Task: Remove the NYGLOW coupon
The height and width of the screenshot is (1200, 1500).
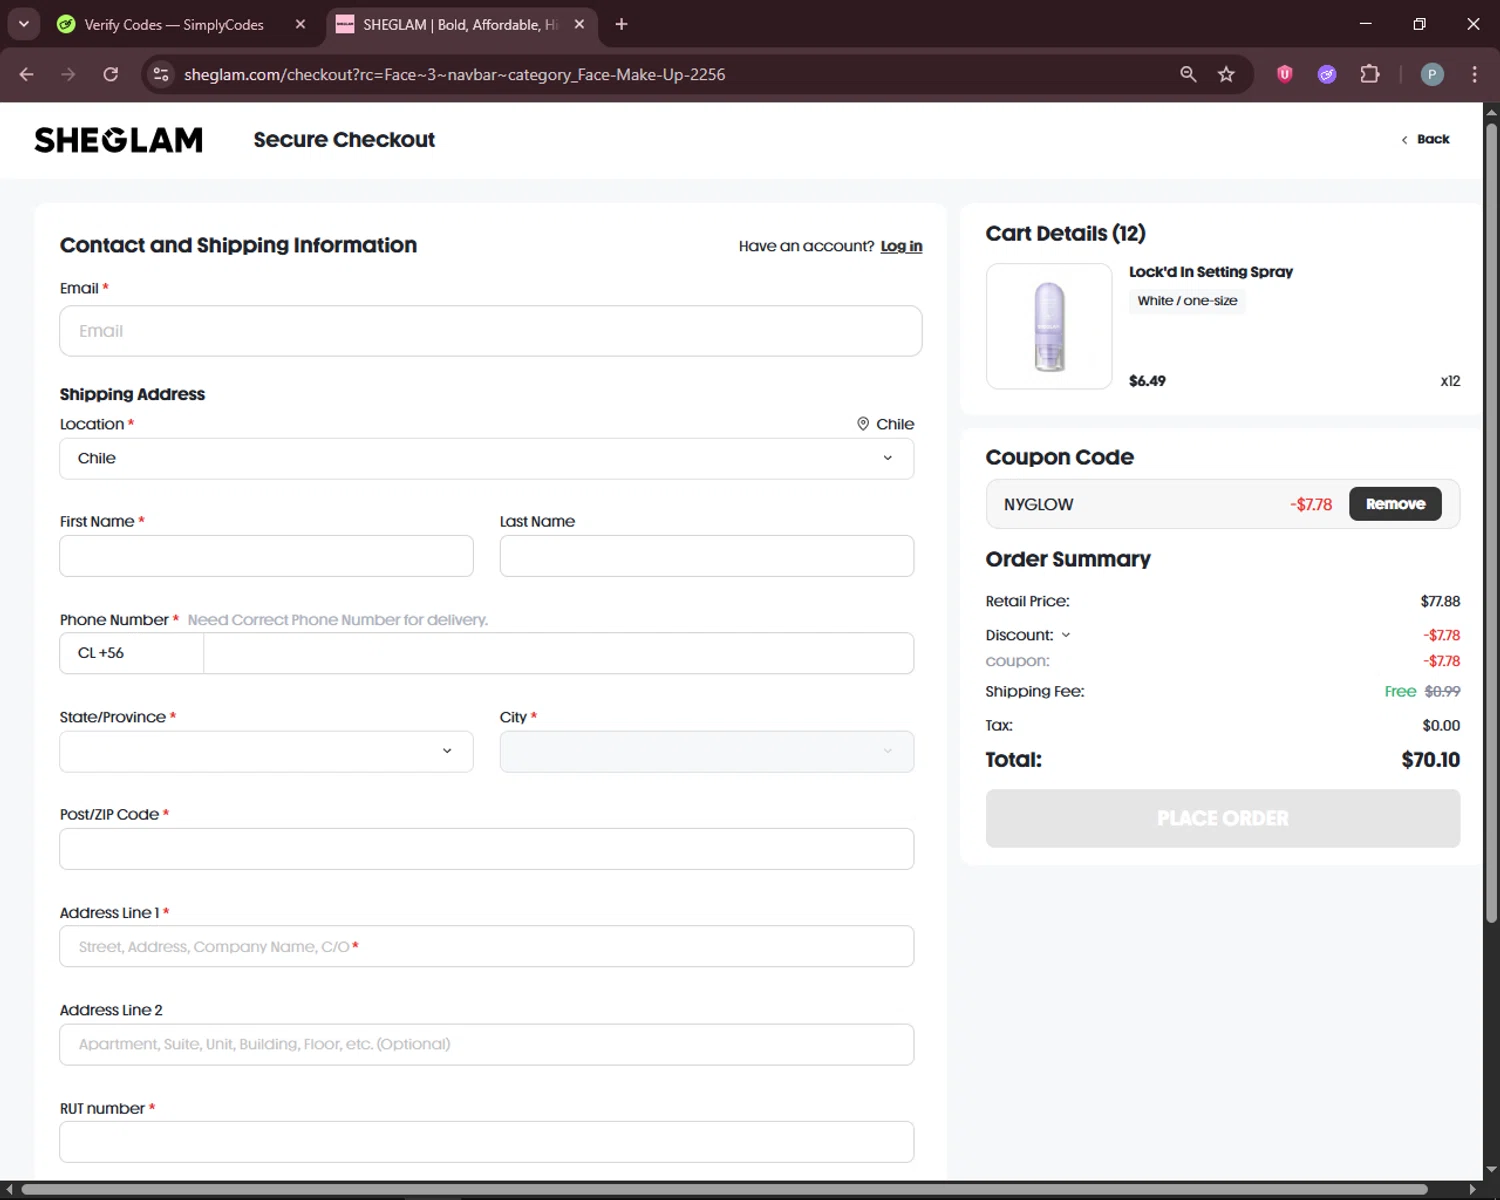Action: tap(1395, 504)
